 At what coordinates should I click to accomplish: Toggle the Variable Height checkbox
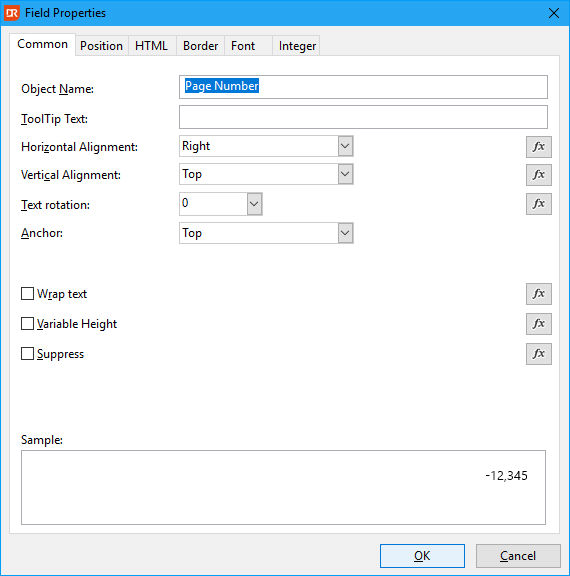click(x=28, y=324)
